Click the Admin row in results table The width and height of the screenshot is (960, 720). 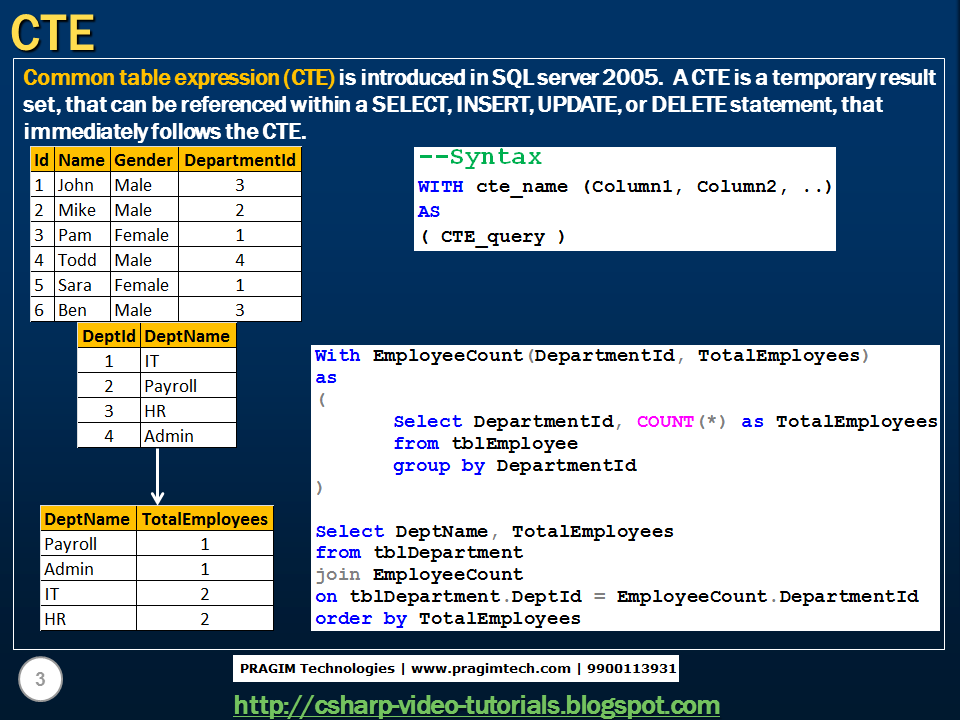[x=66, y=568]
